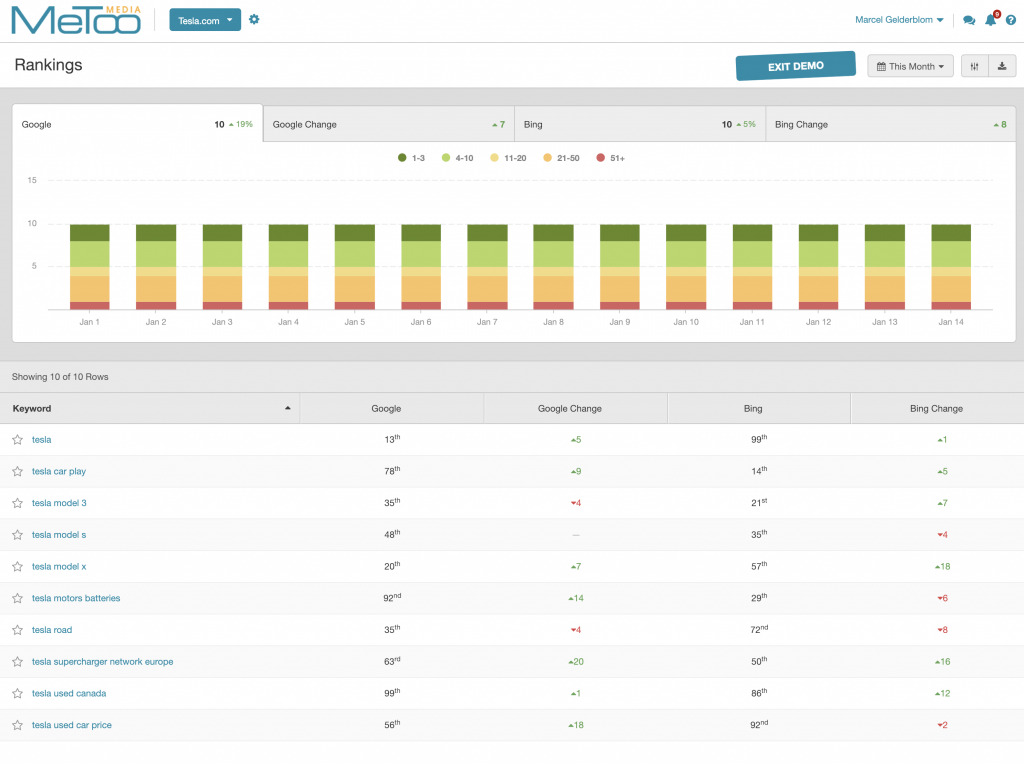Toggle the 1-3 legend series
1024x764 pixels.
coord(411,158)
